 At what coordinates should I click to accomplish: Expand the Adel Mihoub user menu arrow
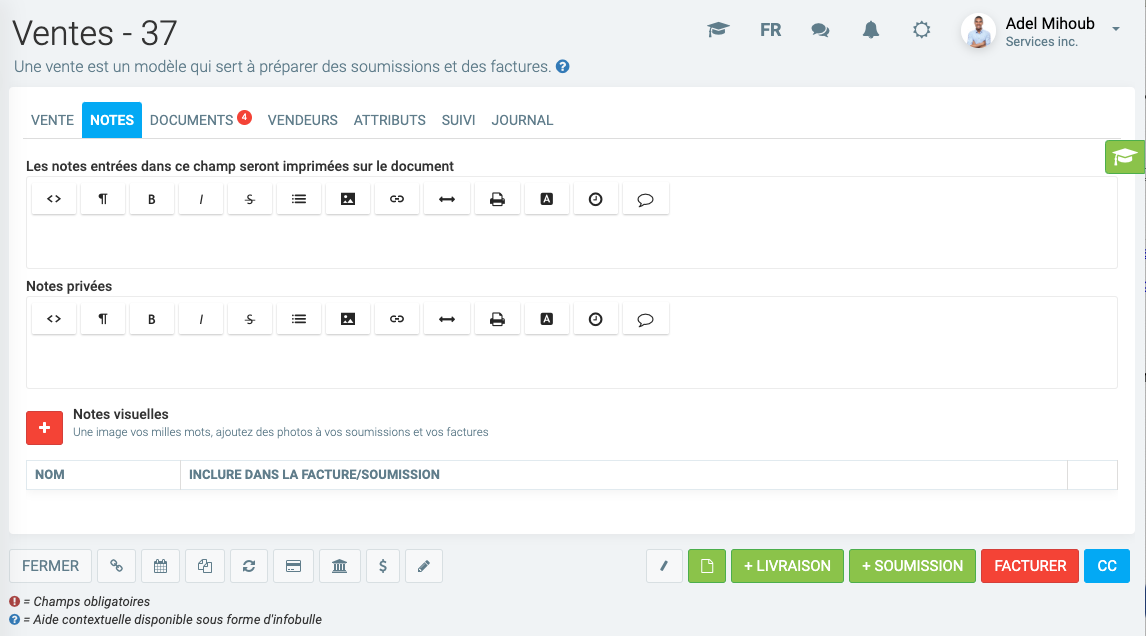(1116, 30)
